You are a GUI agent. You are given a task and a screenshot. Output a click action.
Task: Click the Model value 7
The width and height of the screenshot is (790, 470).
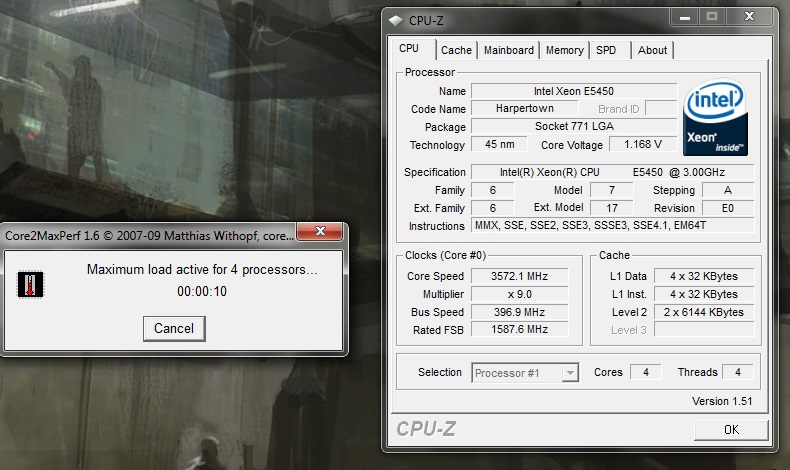click(x=612, y=190)
